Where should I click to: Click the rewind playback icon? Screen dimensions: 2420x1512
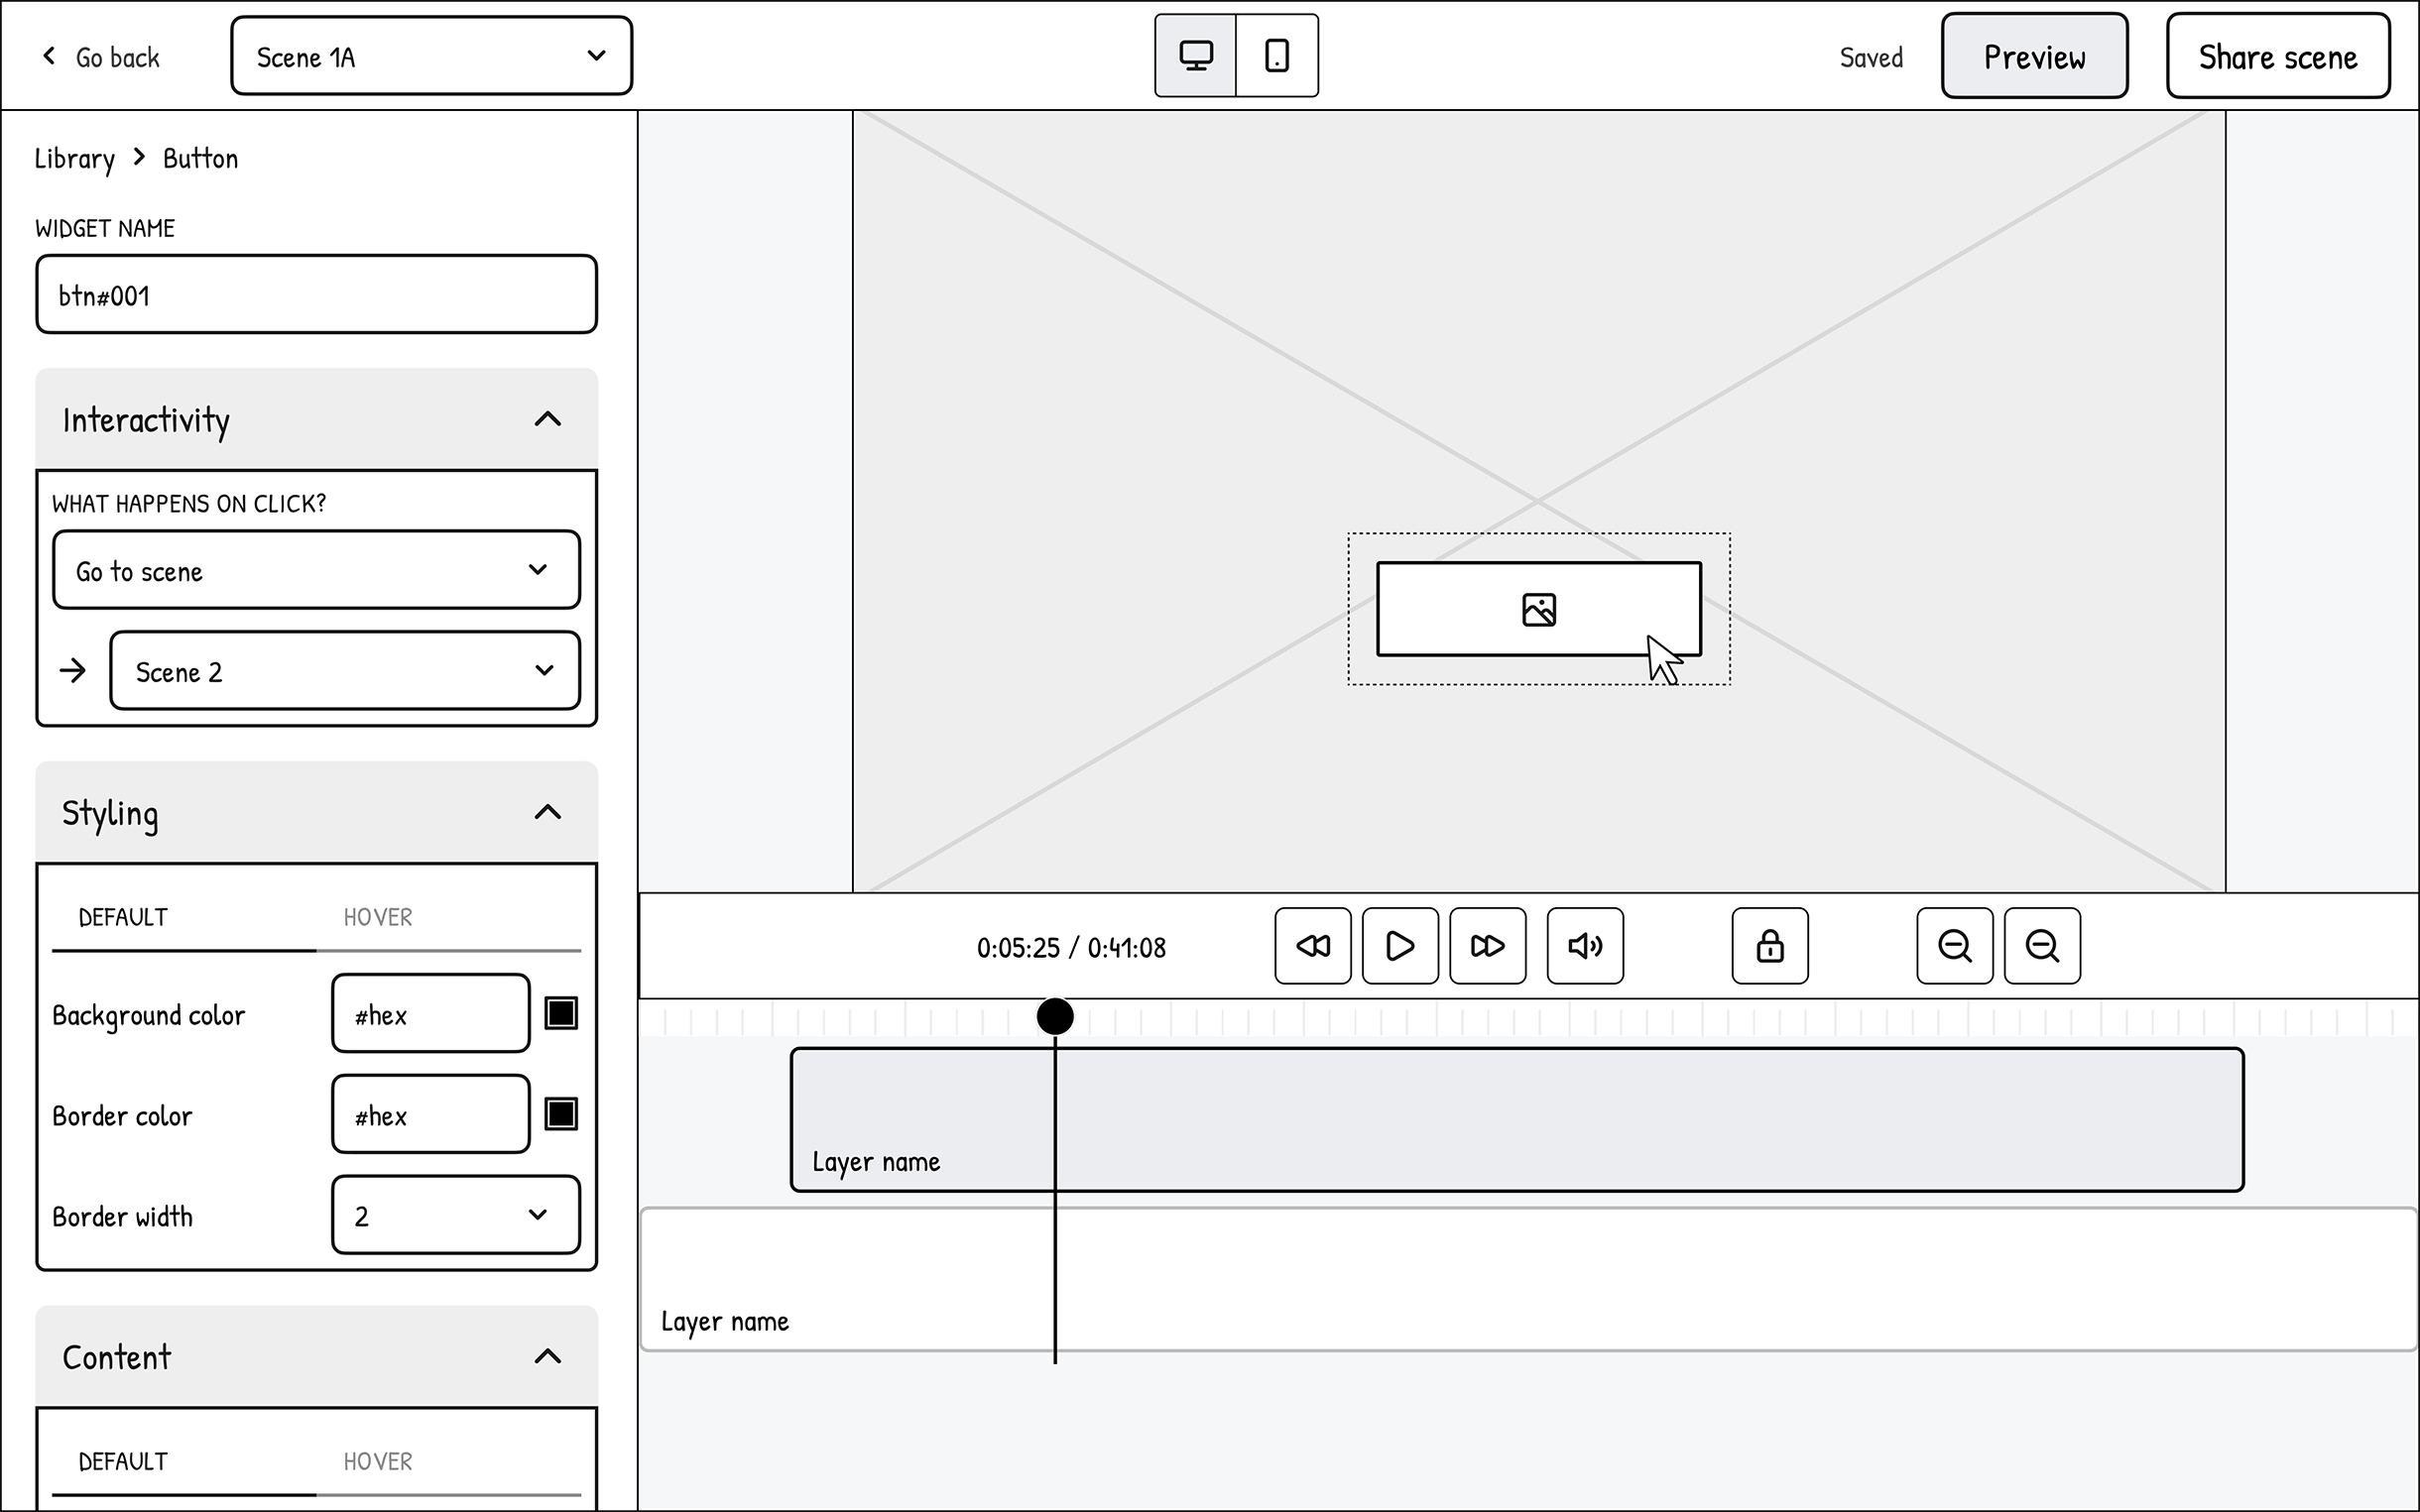(1312, 946)
